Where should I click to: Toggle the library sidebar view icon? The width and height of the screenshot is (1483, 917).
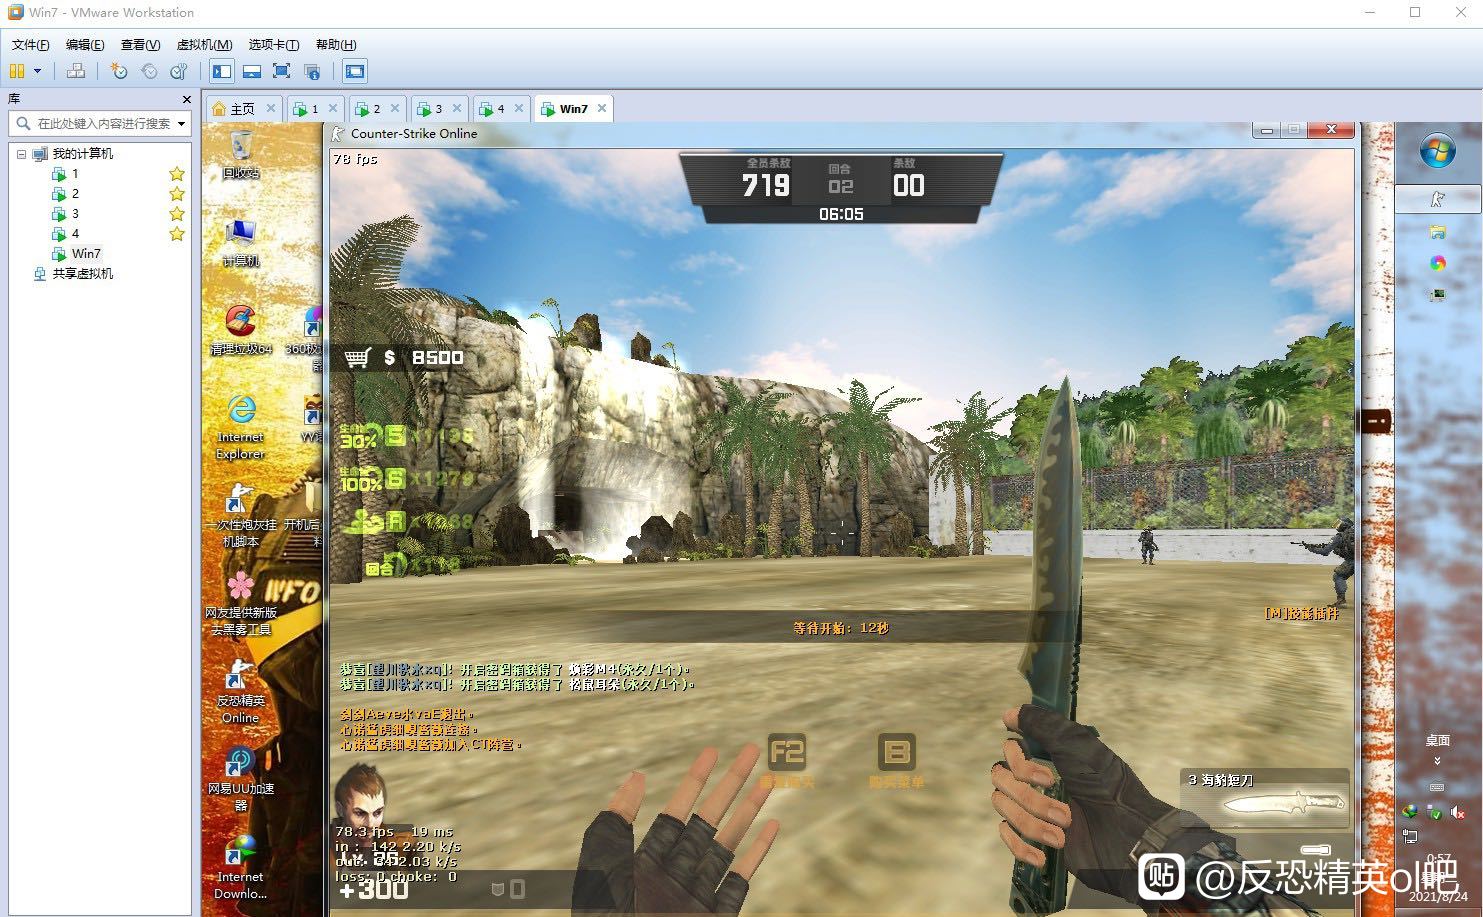[222, 71]
